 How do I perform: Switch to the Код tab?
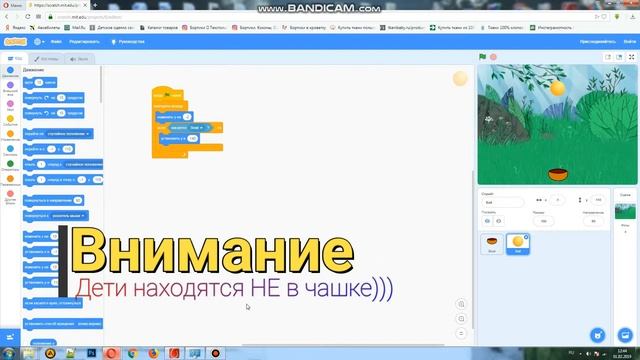[15, 59]
